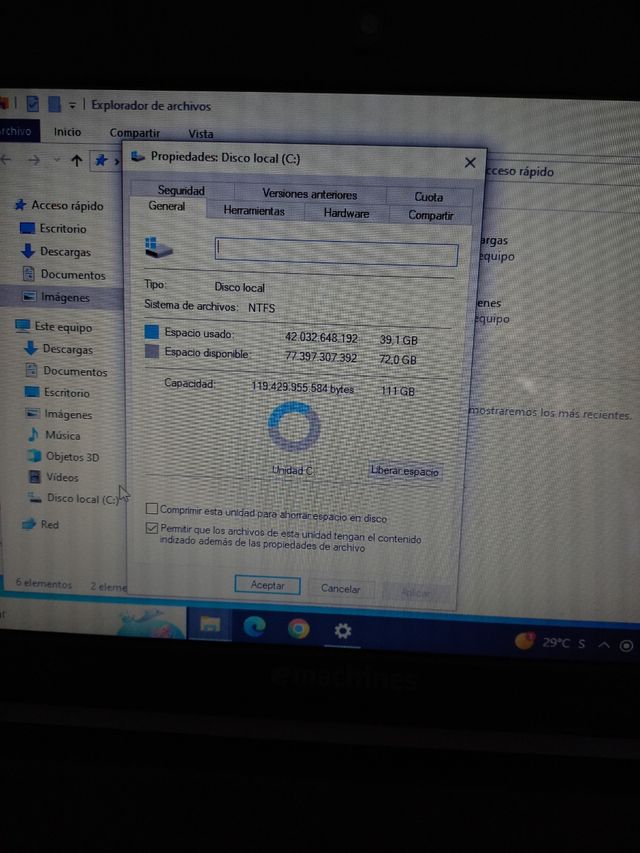Open File Explorer from the taskbar
Screen dimensions: 640x853
pos(210,623)
